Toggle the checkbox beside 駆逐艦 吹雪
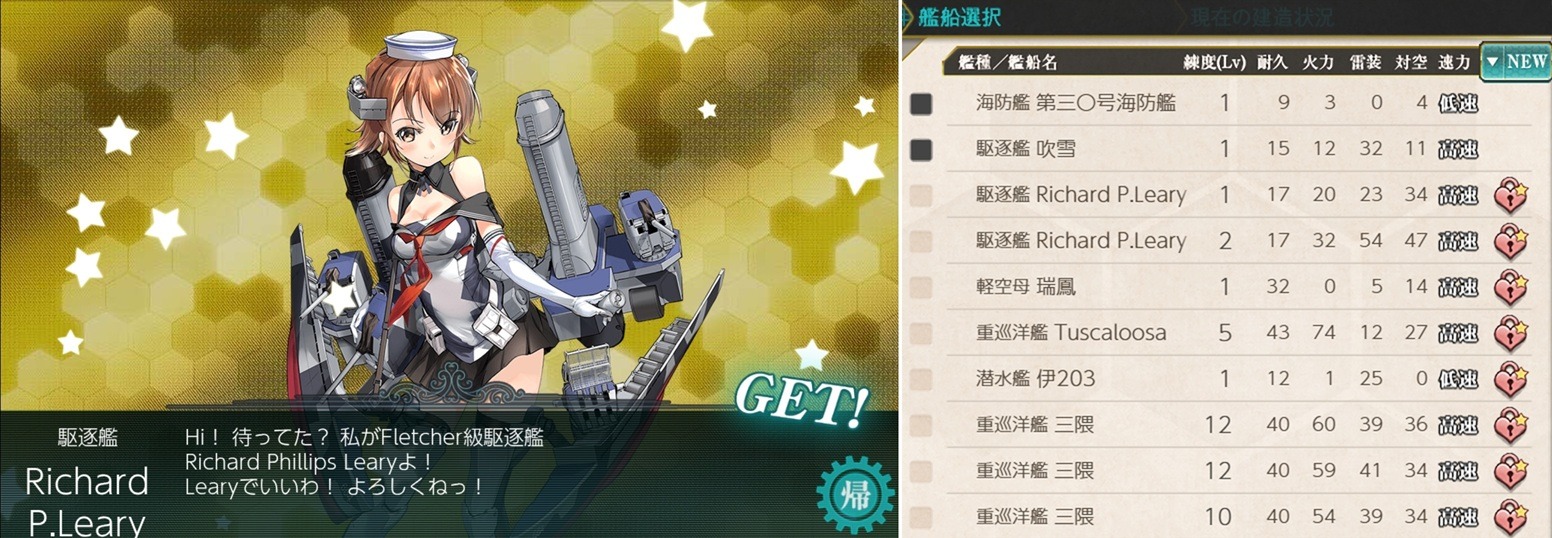 (921, 149)
